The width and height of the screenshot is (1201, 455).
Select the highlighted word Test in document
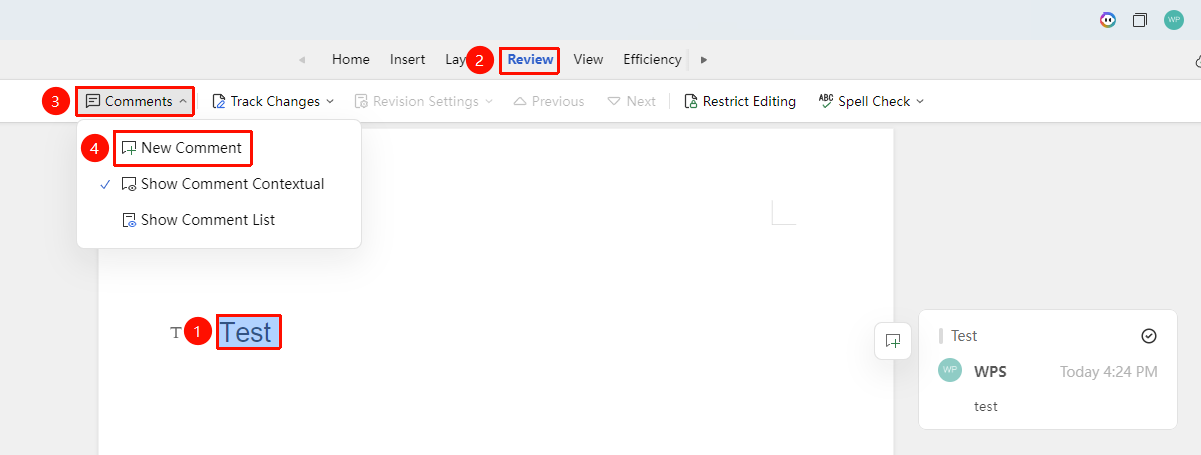click(x=246, y=332)
